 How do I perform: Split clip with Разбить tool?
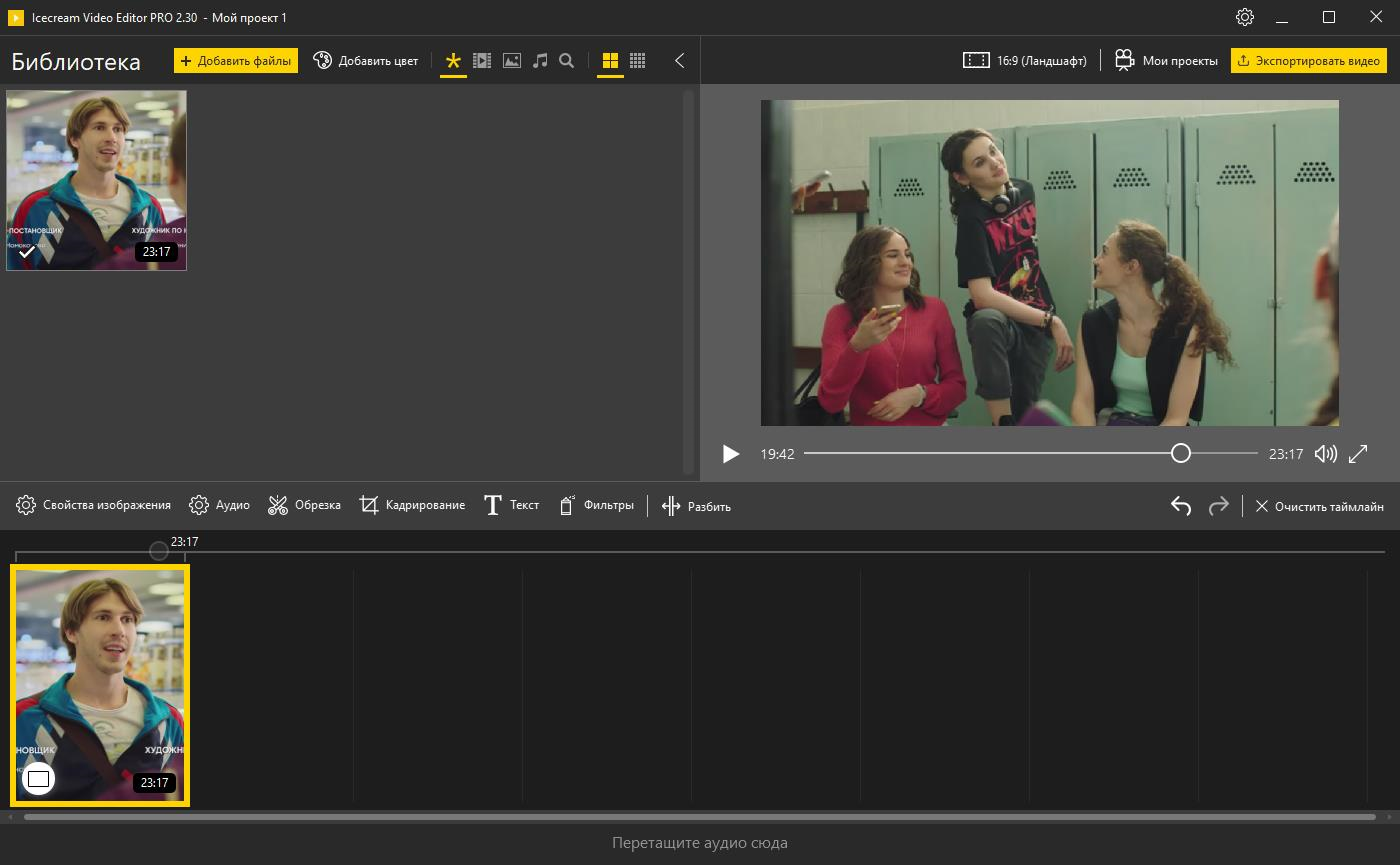coord(696,506)
